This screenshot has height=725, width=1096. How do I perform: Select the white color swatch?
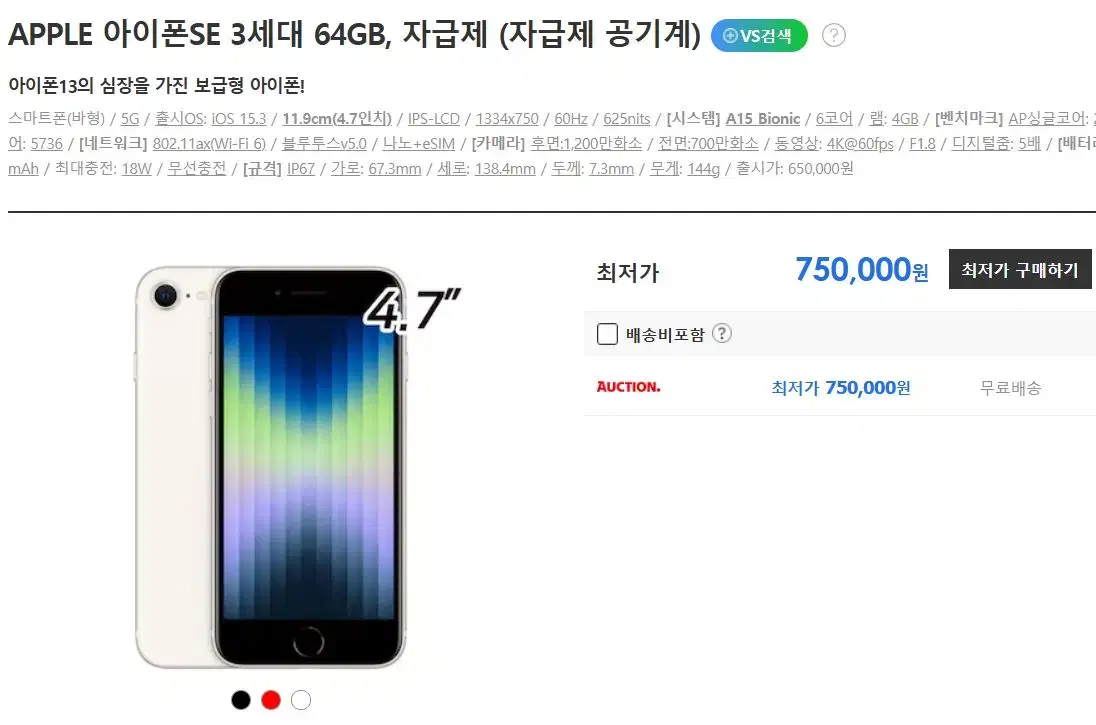(301, 700)
